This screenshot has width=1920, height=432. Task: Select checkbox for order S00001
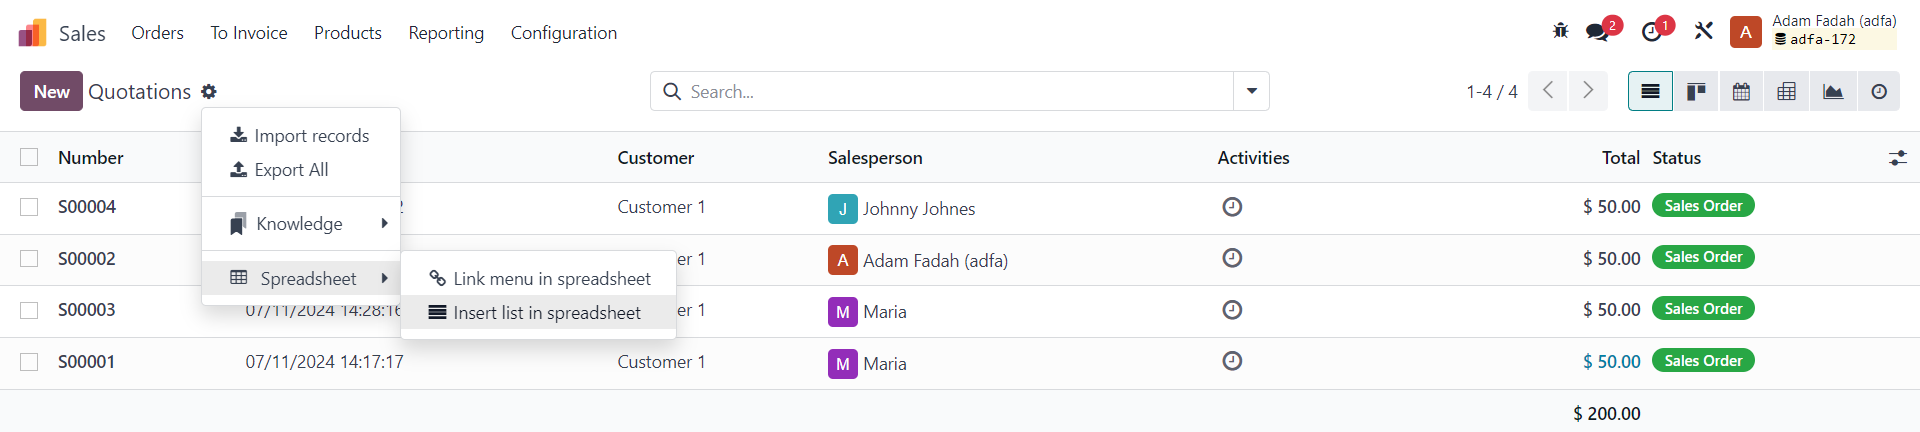coord(29,362)
